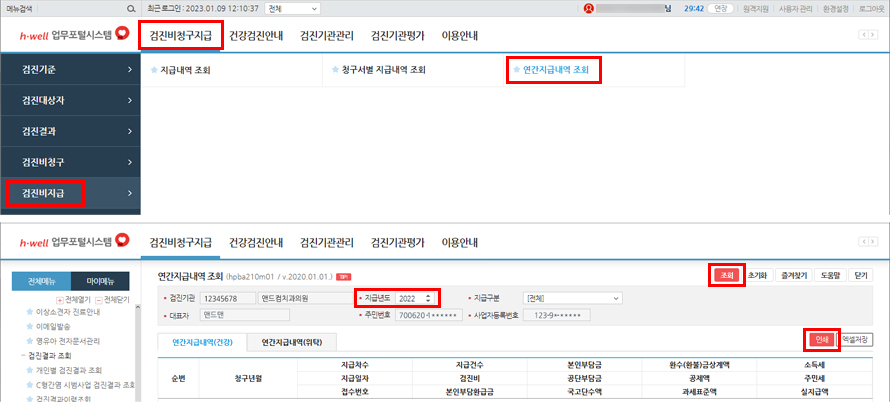This screenshot has width=890, height=406.
Task: Click the star icon beside 지급내역 조회
Action: coord(154,71)
